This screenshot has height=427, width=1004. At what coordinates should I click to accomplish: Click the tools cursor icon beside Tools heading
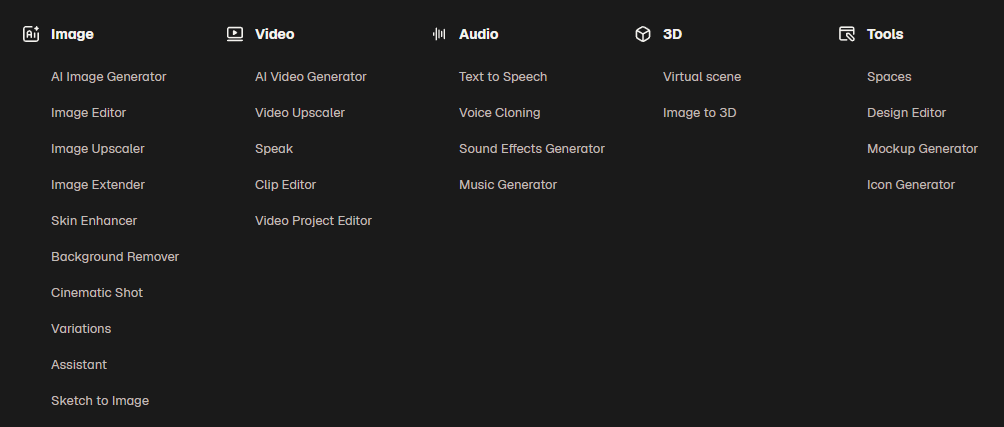[846, 34]
